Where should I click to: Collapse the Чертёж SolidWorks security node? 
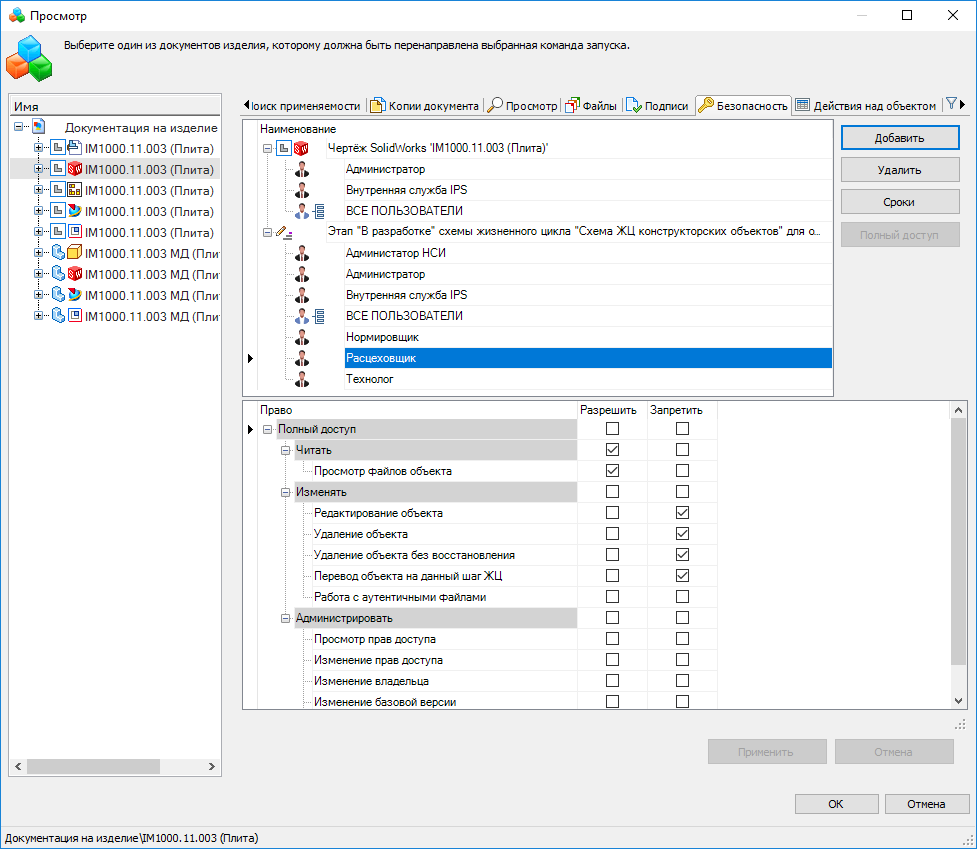point(267,148)
